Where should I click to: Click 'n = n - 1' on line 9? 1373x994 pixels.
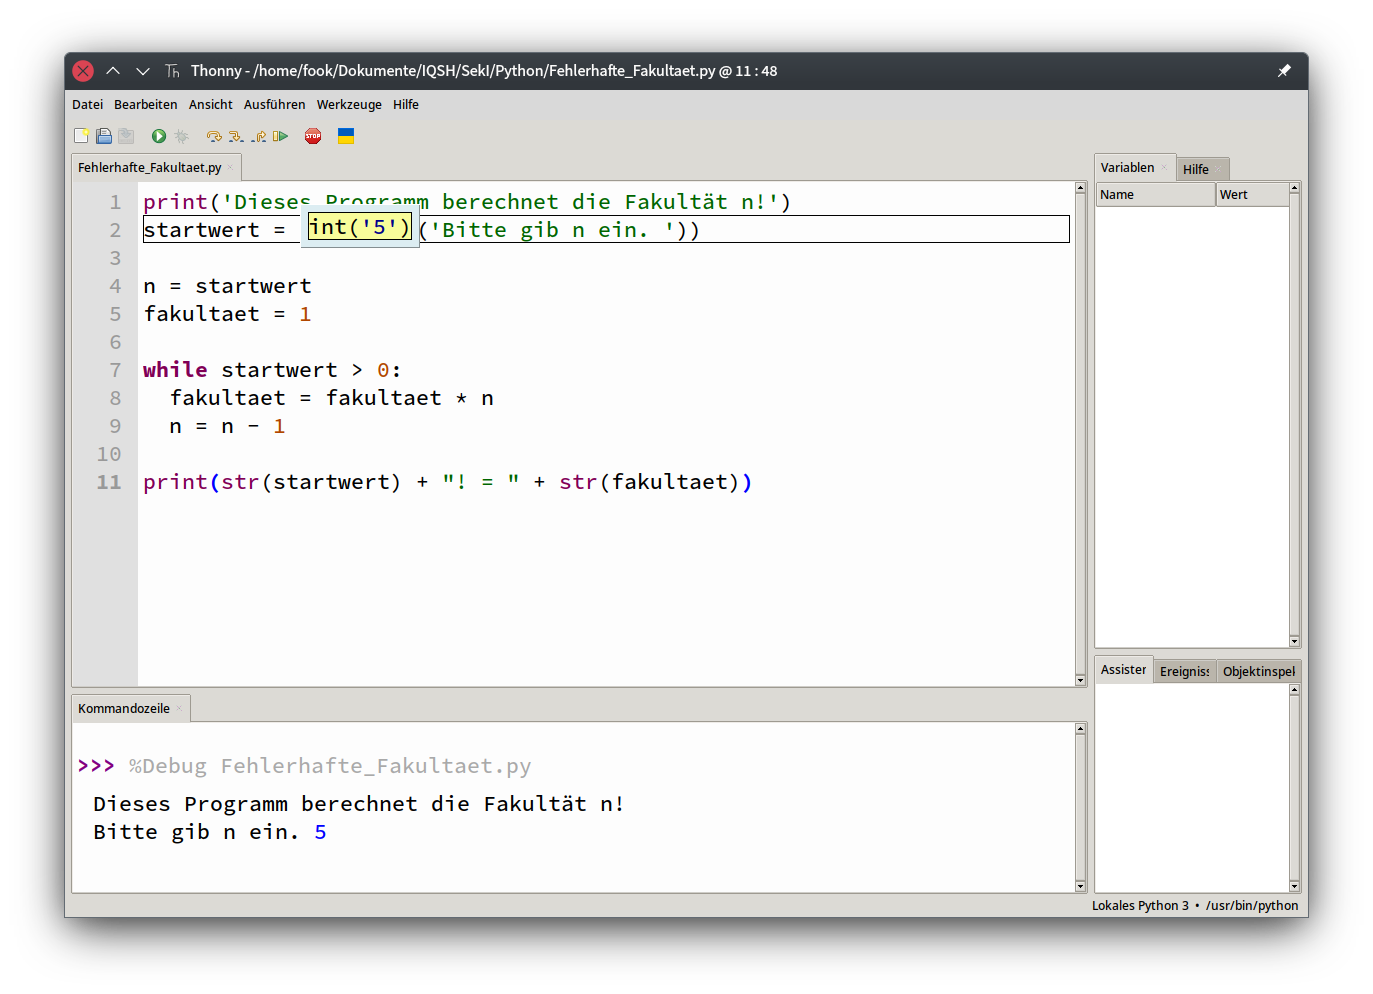[x=227, y=426]
